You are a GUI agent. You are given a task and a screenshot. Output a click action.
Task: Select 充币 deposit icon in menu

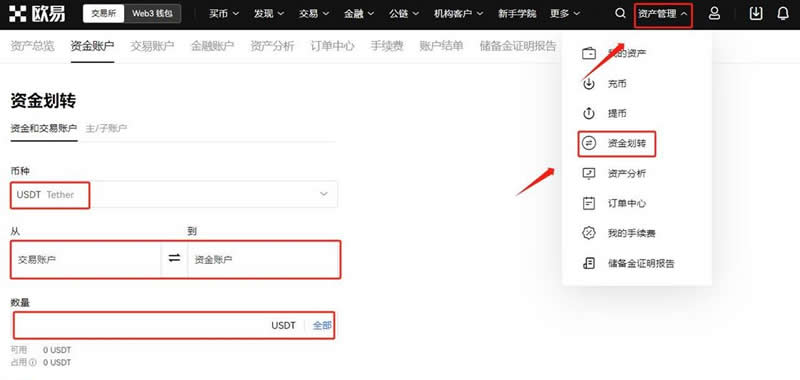click(589, 84)
